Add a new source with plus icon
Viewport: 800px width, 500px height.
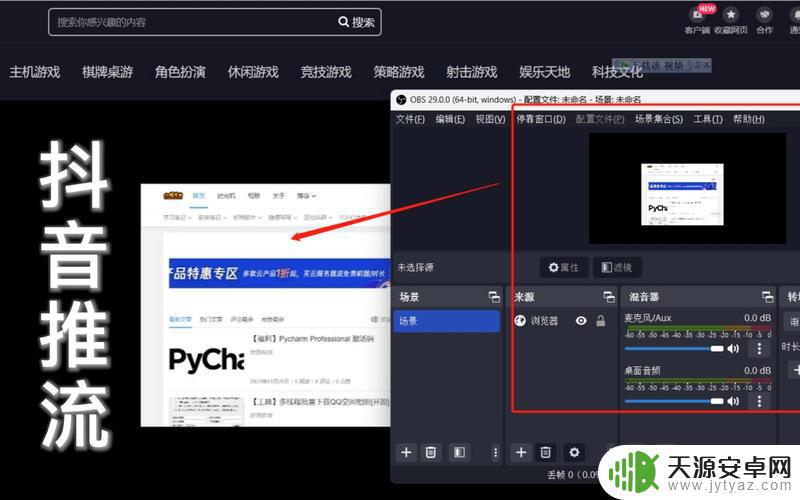[521, 453]
